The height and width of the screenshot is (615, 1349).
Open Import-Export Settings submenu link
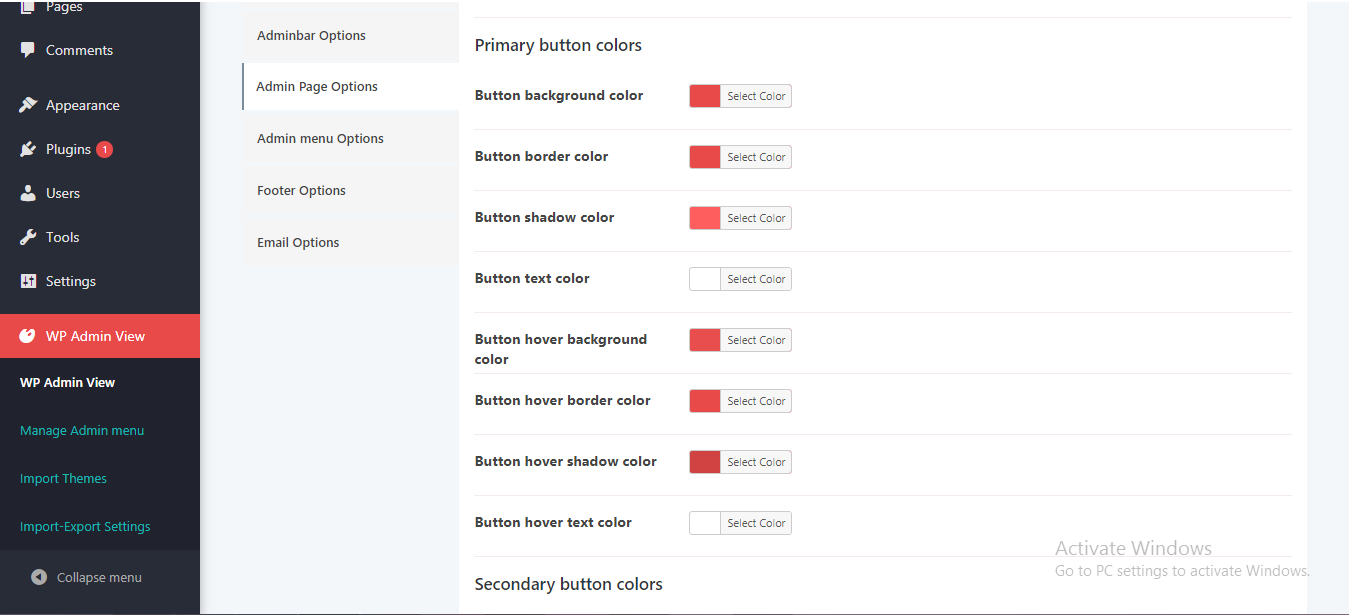pyautogui.click(x=85, y=527)
